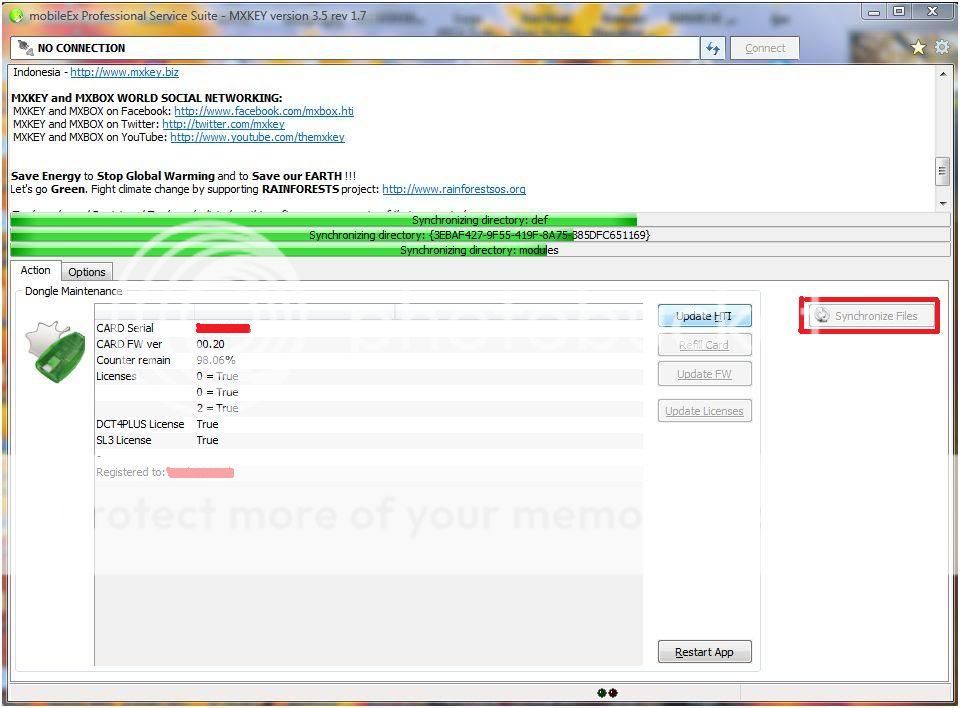This screenshot has height=708, width=960.
Task: Click the NO CONNECTION status field
Action: point(354,48)
